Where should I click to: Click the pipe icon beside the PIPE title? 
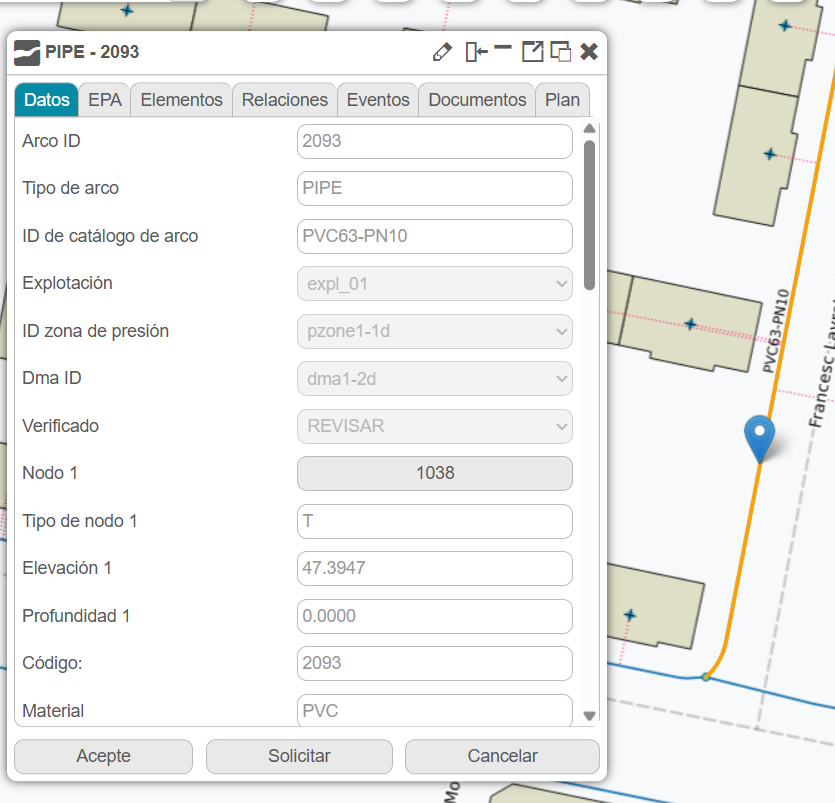(27, 52)
